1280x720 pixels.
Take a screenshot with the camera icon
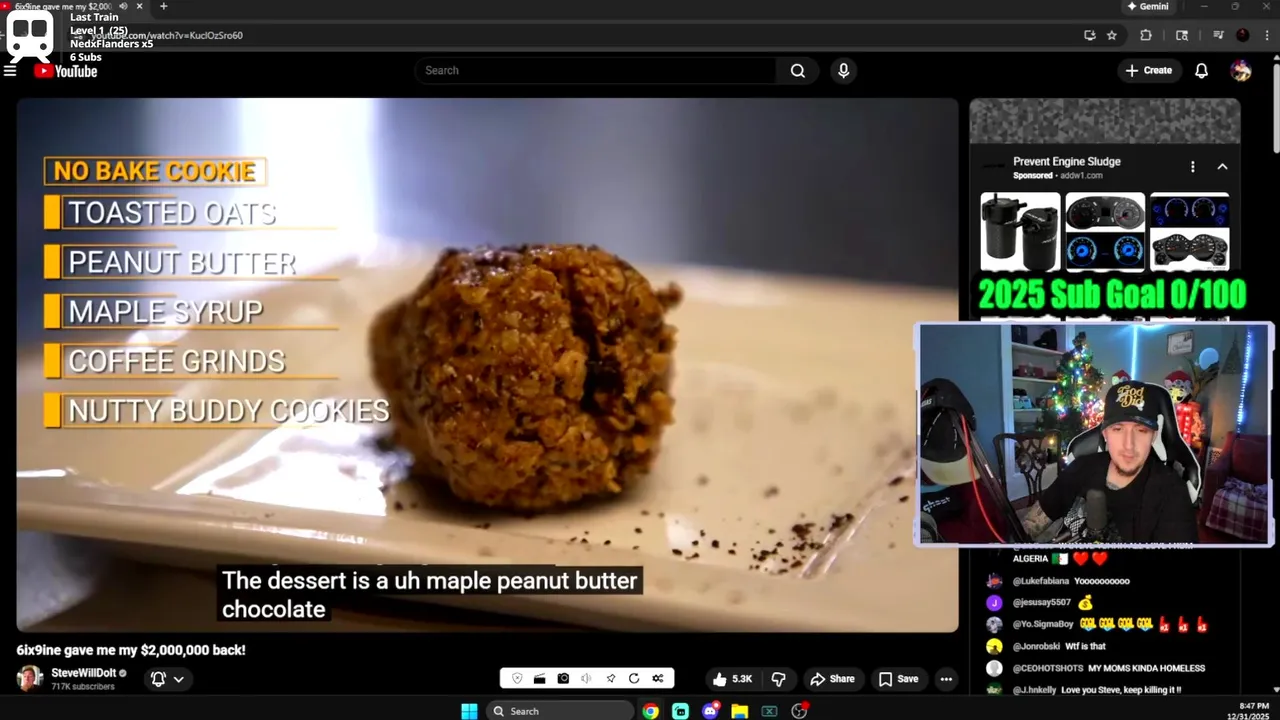click(563, 678)
